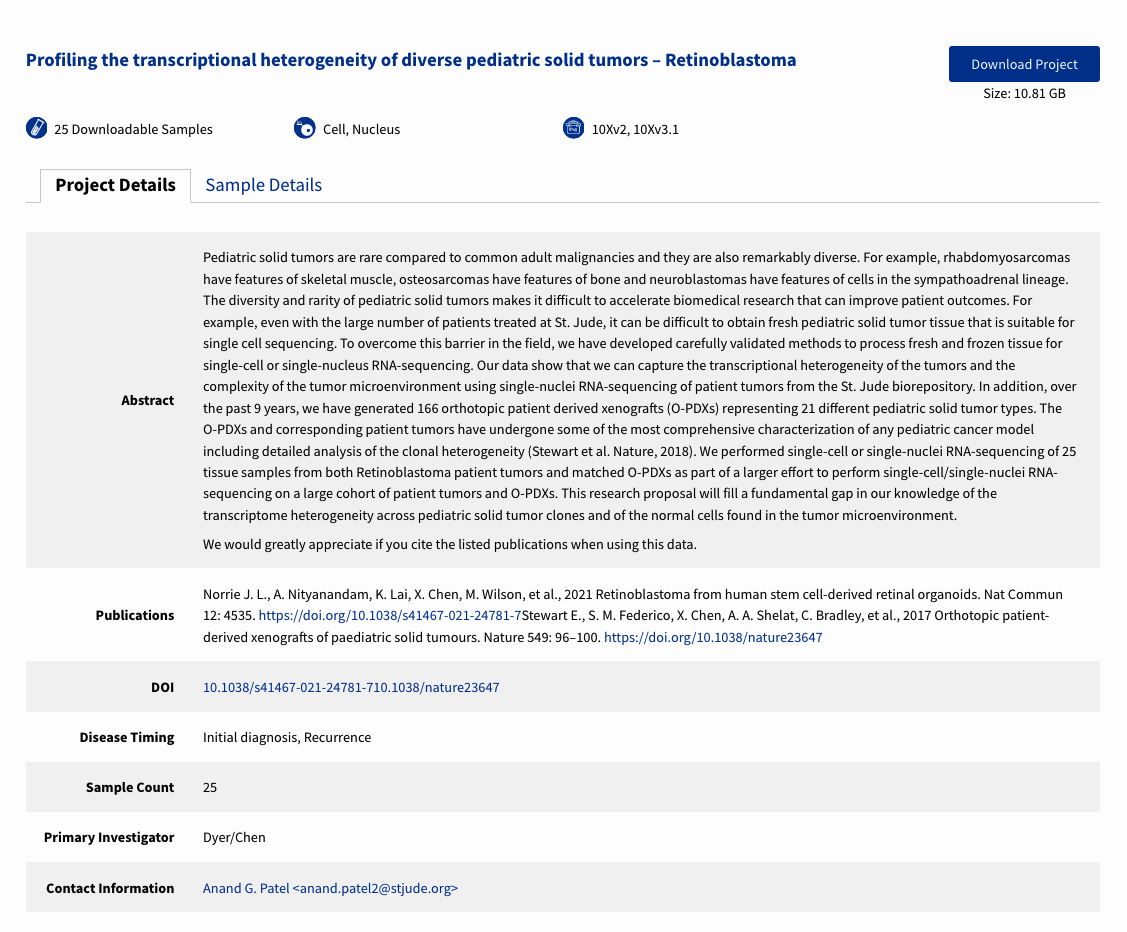The height and width of the screenshot is (932, 1127).
Task: Click the retinoblastoma project title heading
Action: click(x=410, y=59)
